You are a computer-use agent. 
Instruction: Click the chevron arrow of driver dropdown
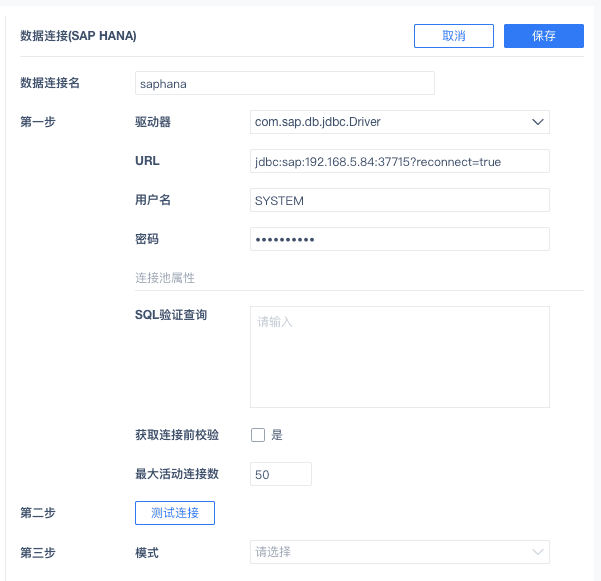click(x=538, y=122)
